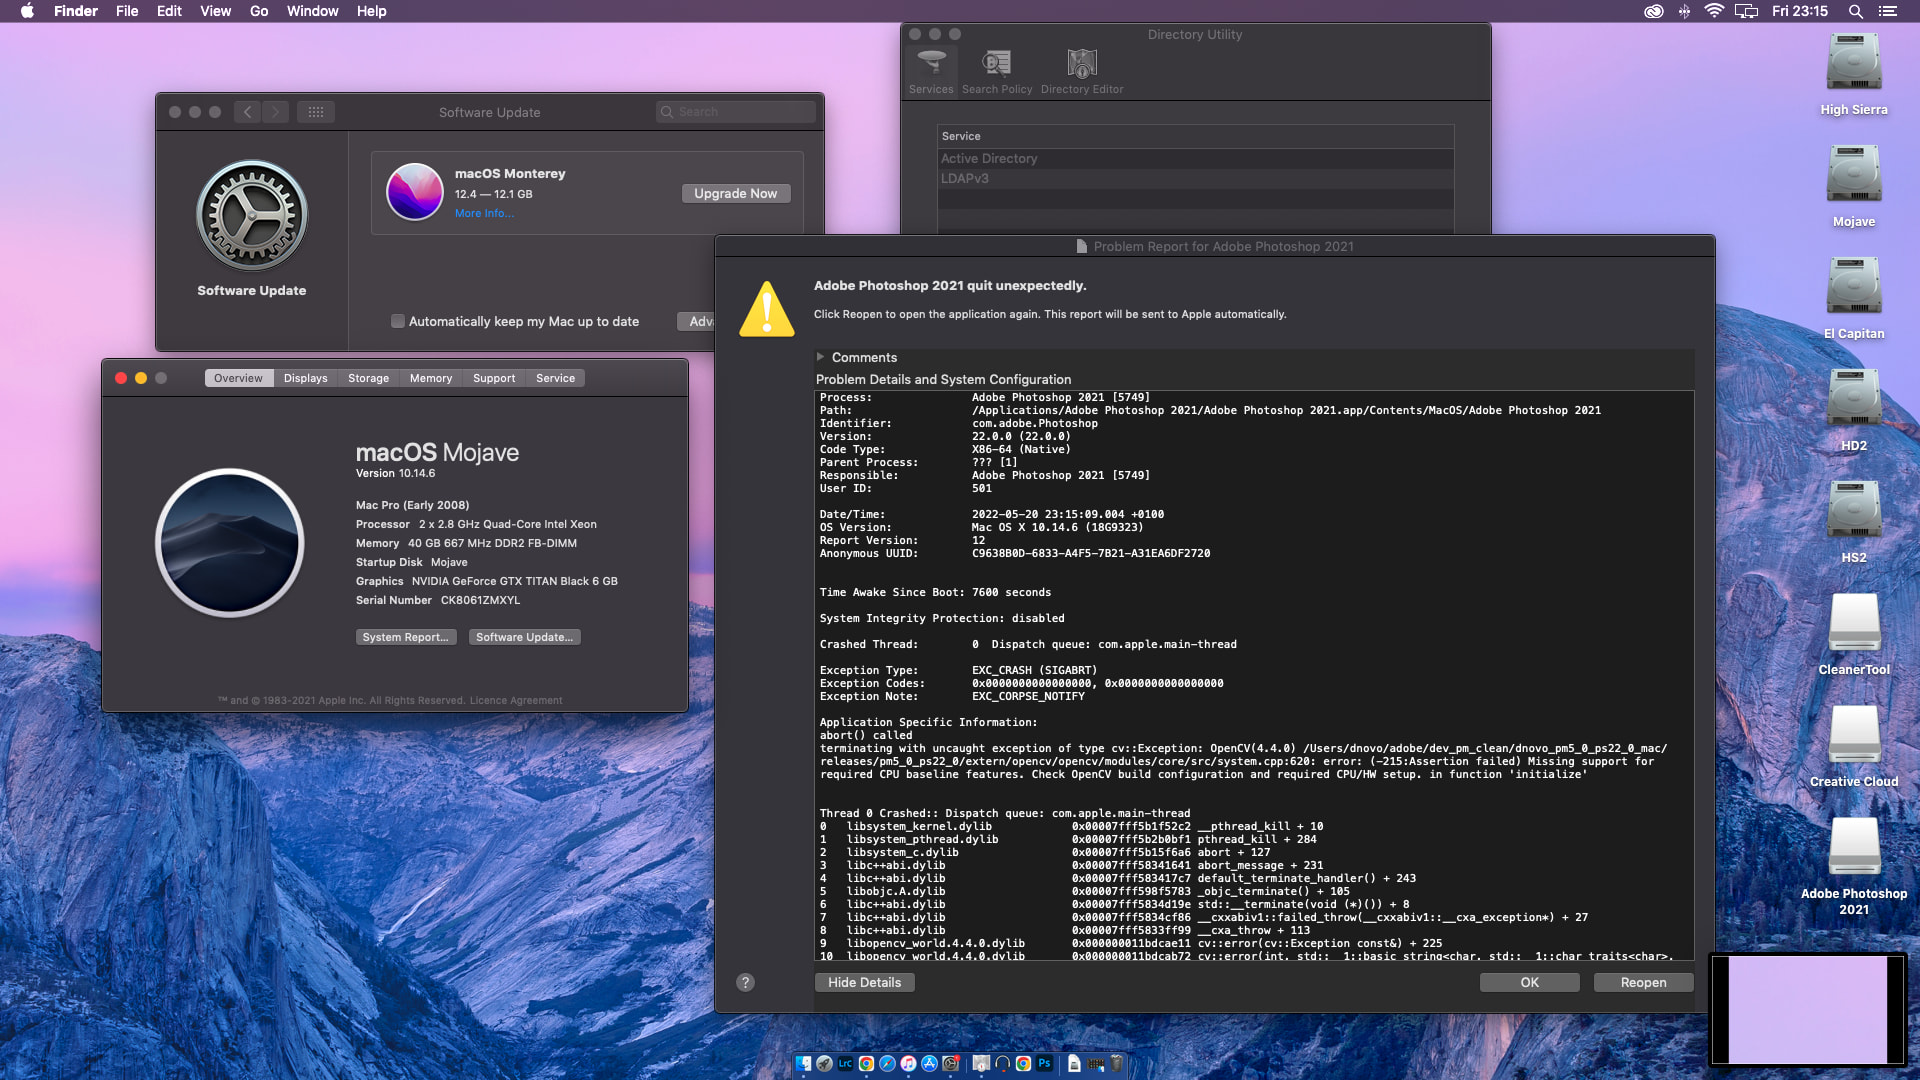Open the Licence Agreement link
Screen dimensions: 1920x1080
coord(516,700)
